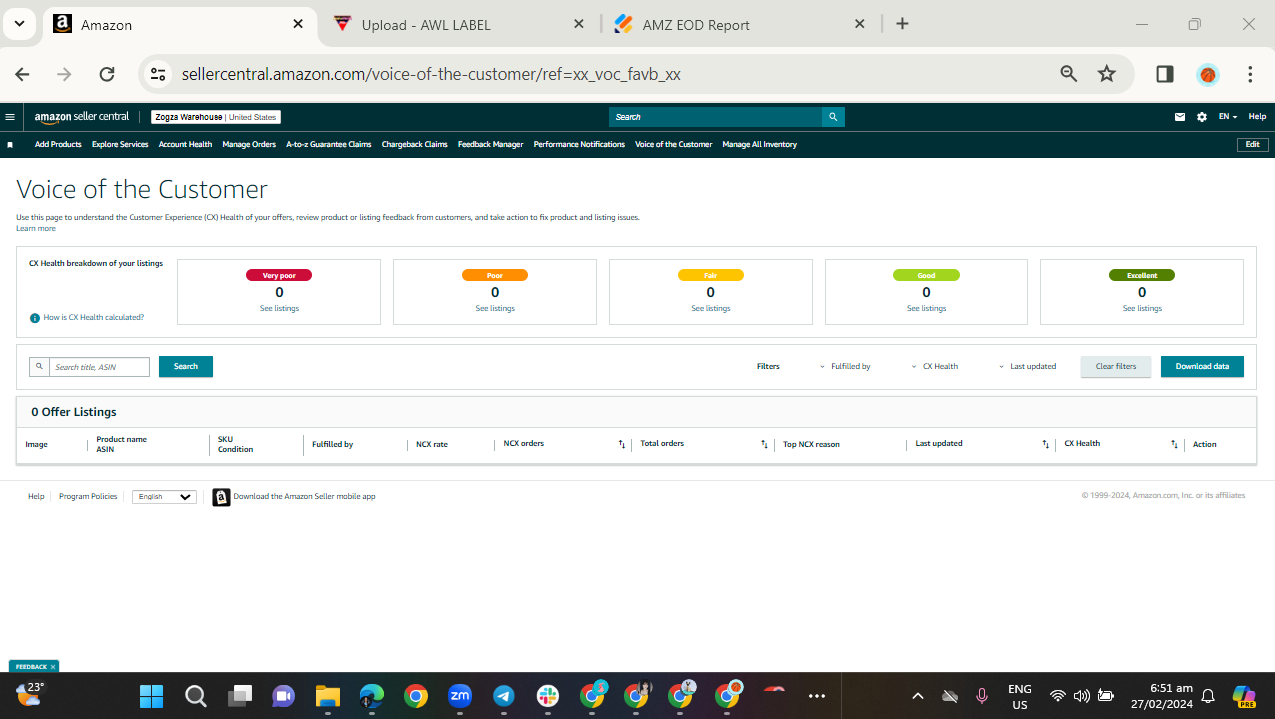
Task: Open Manage All Inventory in nav bar
Action: [x=760, y=145]
